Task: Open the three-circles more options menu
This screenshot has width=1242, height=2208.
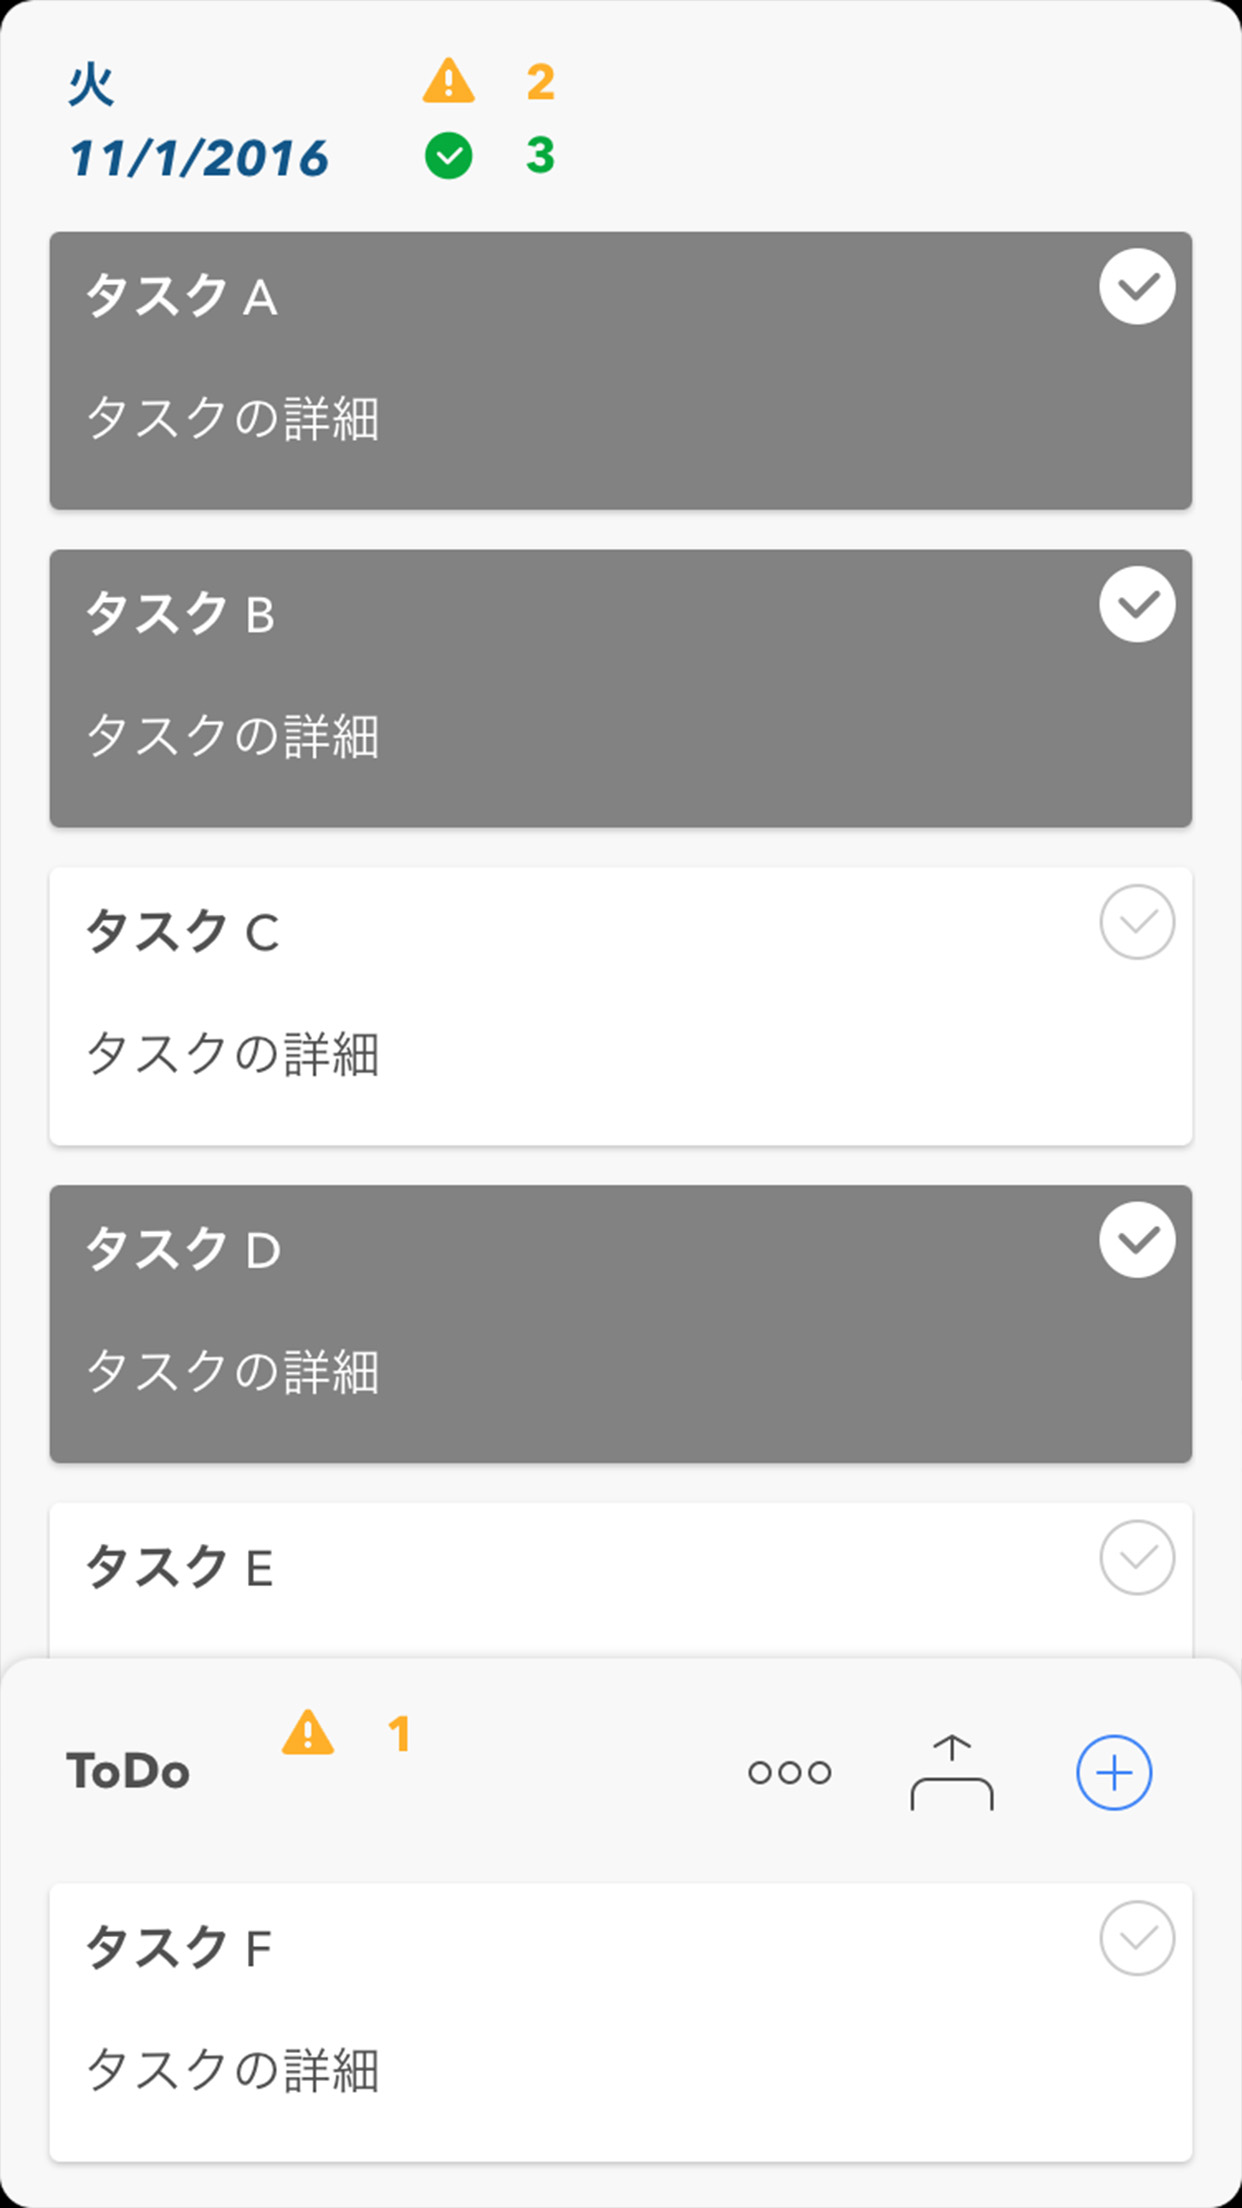Action: click(789, 1772)
